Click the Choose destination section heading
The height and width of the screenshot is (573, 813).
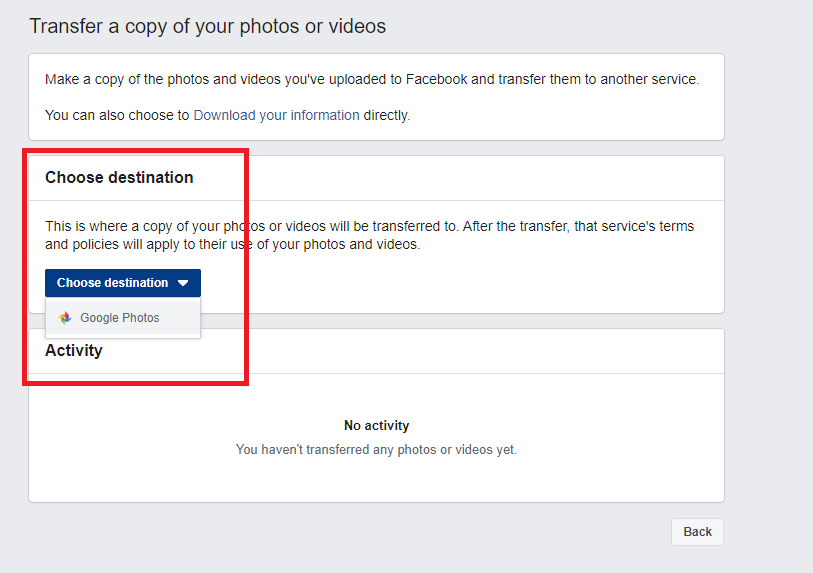[x=119, y=177]
